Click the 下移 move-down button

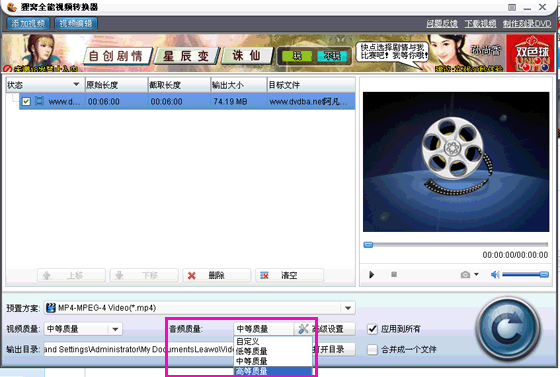point(144,275)
